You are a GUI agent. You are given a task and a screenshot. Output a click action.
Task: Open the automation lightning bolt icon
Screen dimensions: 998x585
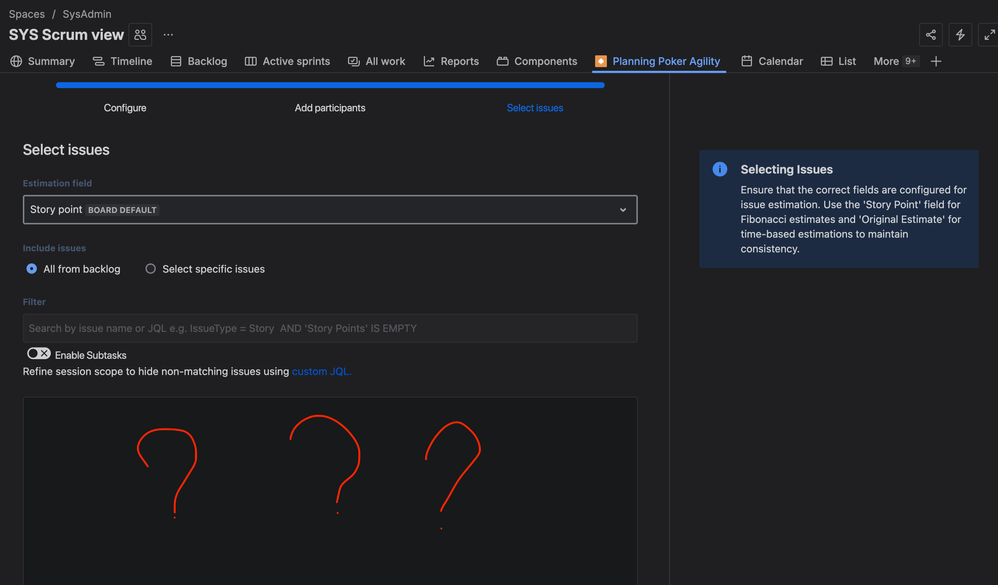pos(960,35)
